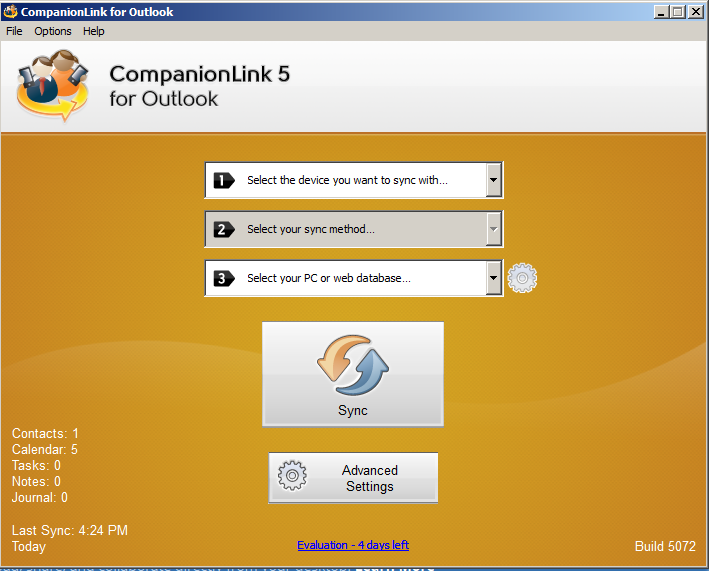Viewport: 709px width, 576px height.
Task: Click 'Select your PC or web database...' text
Action: click(x=329, y=278)
